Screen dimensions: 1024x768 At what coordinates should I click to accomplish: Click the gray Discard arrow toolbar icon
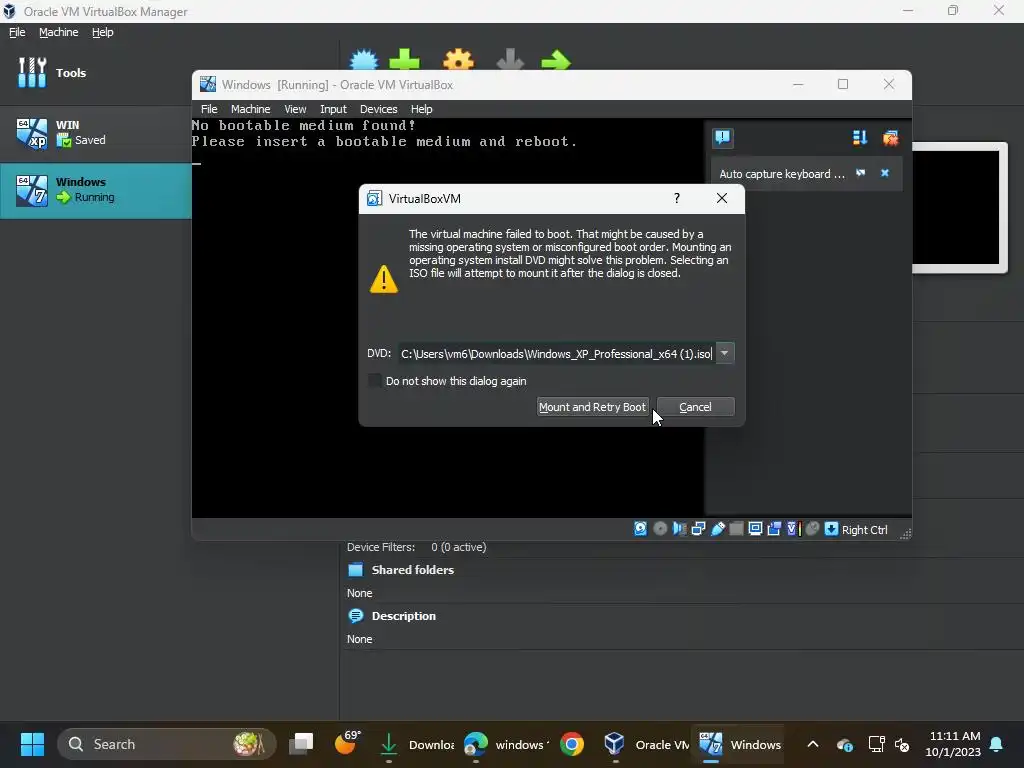pyautogui.click(x=510, y=60)
